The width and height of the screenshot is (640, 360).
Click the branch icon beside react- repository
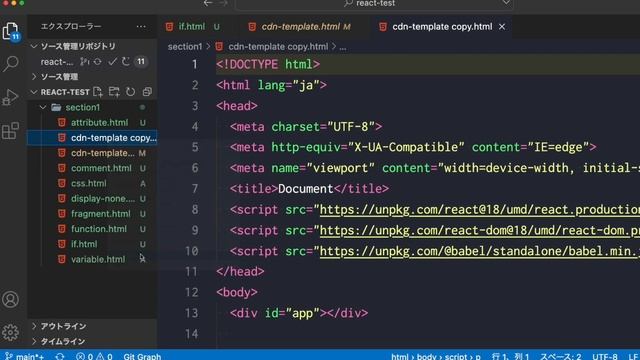(84, 62)
